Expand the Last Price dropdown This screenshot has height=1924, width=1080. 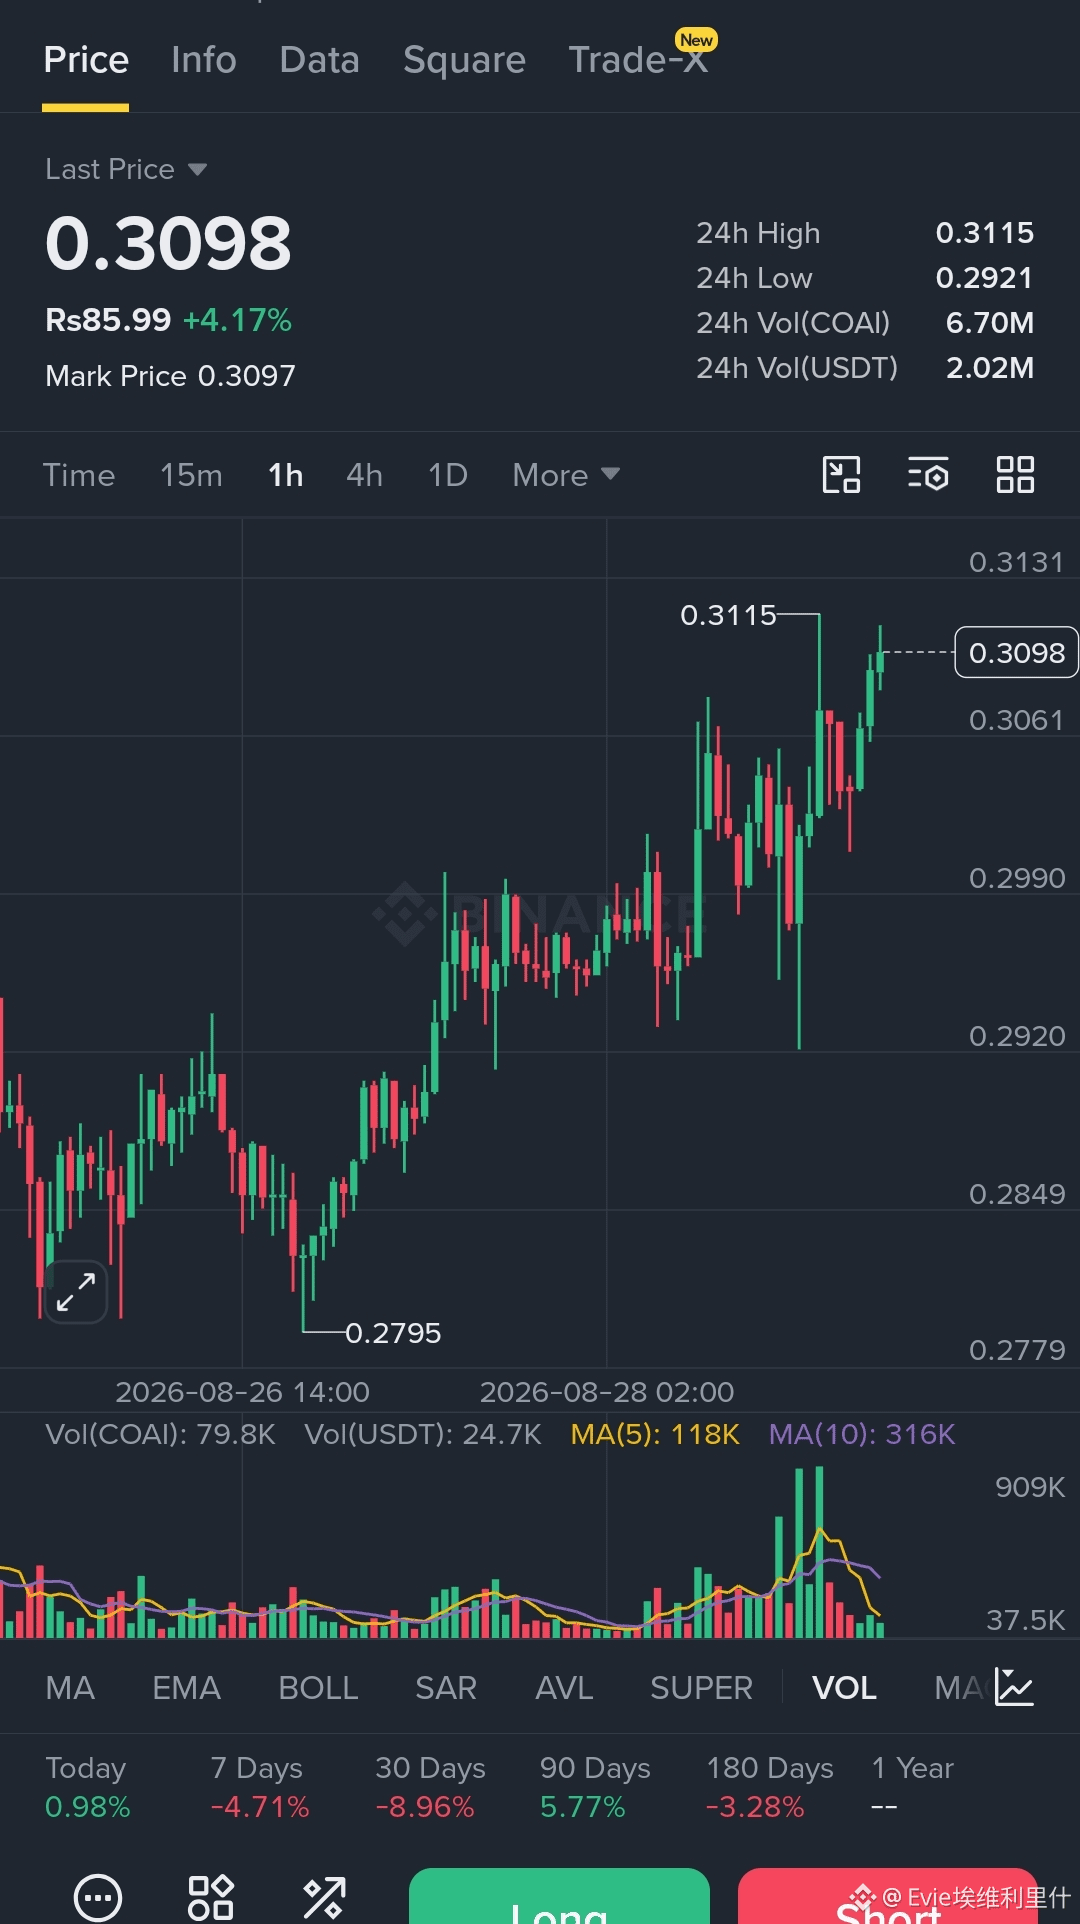[126, 169]
